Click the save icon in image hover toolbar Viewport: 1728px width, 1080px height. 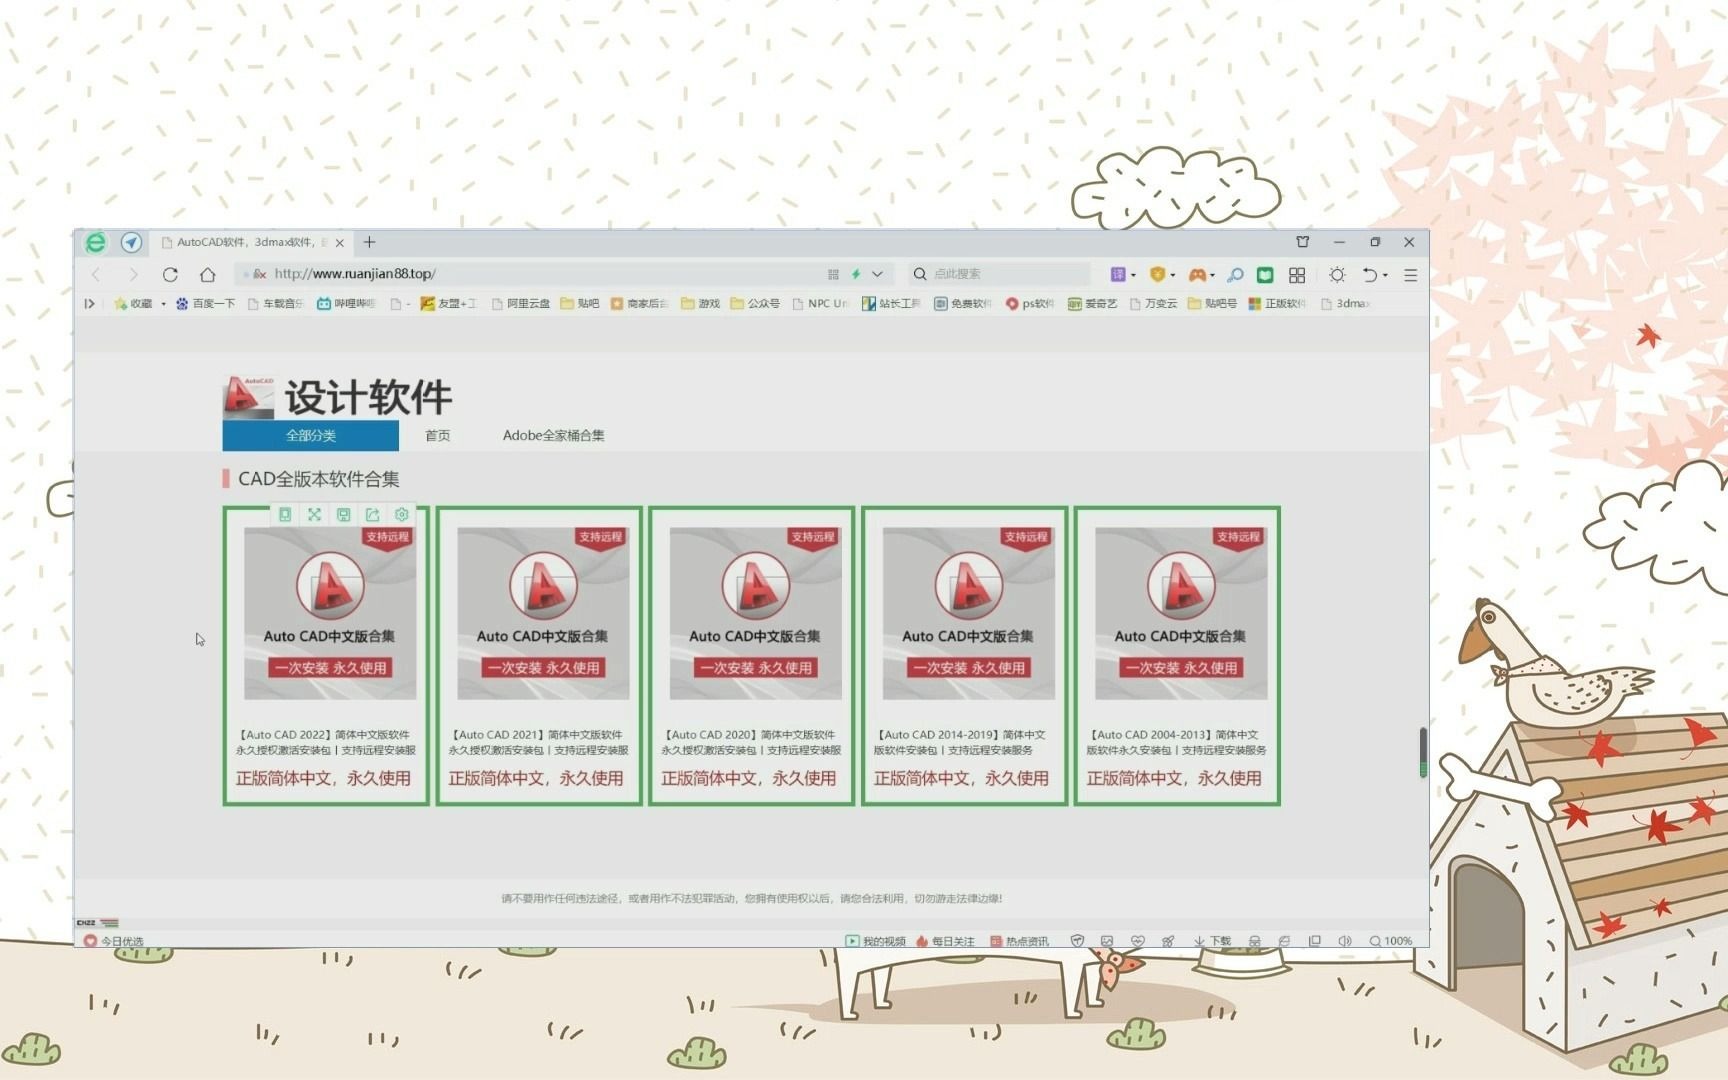point(343,514)
